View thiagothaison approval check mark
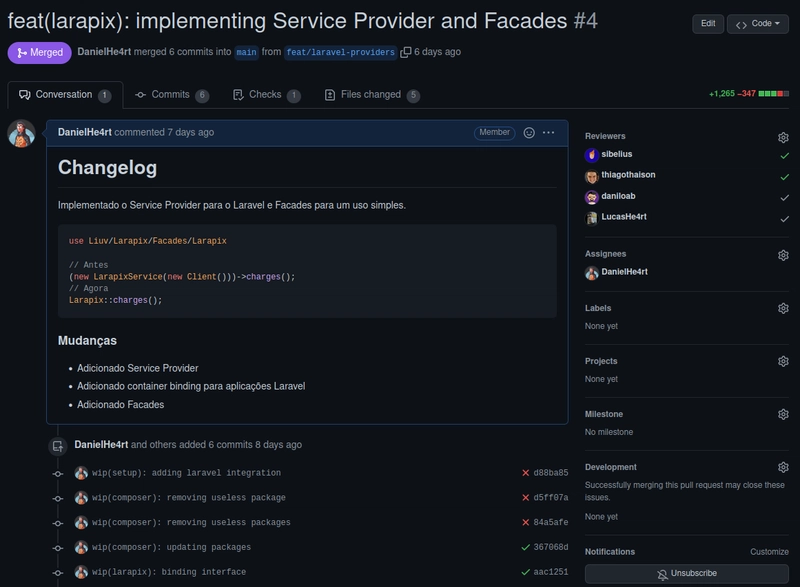The height and width of the screenshot is (587, 800). (785, 177)
